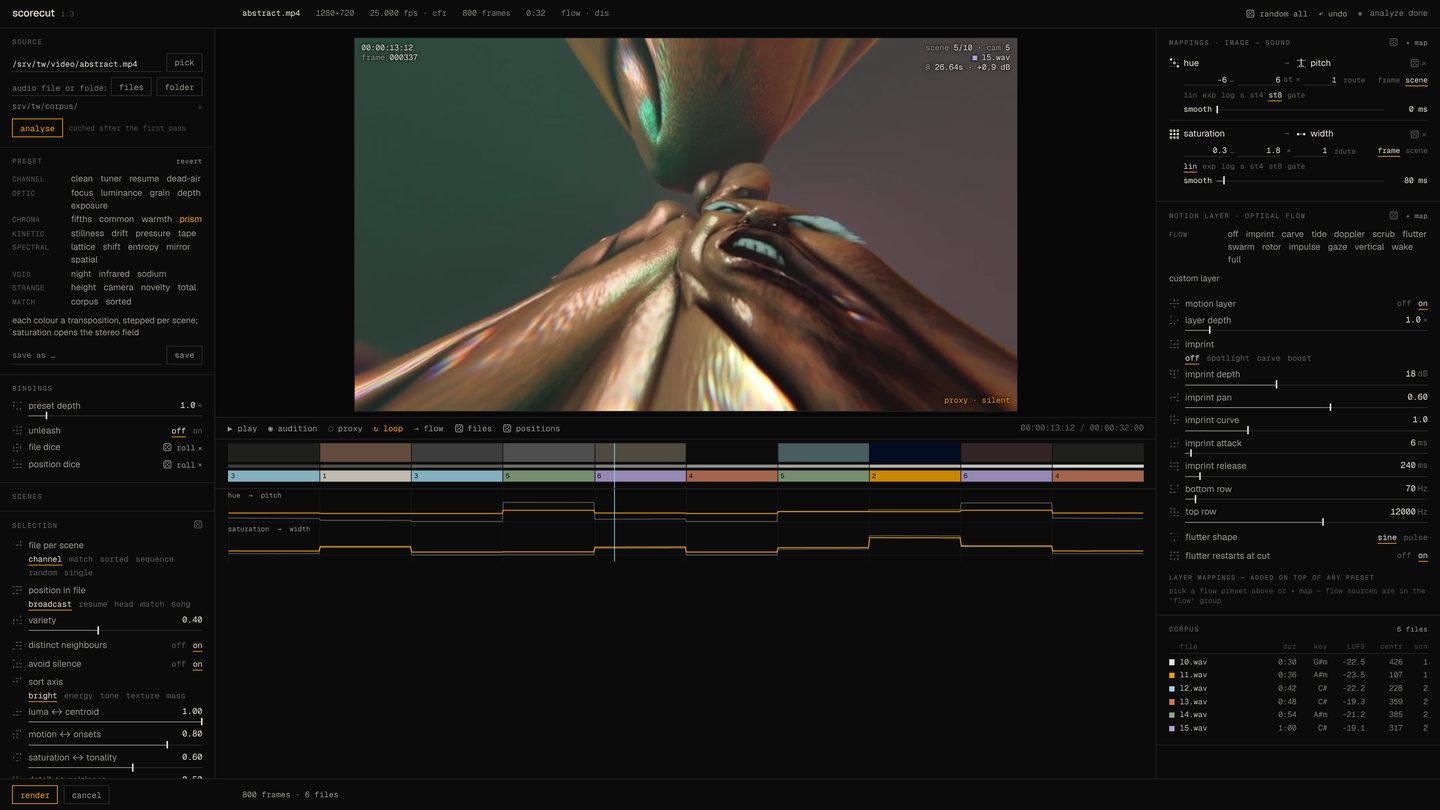The height and width of the screenshot is (810, 1440).
Task: Click the imprint depth binding icon
Action: [x=1174, y=375]
